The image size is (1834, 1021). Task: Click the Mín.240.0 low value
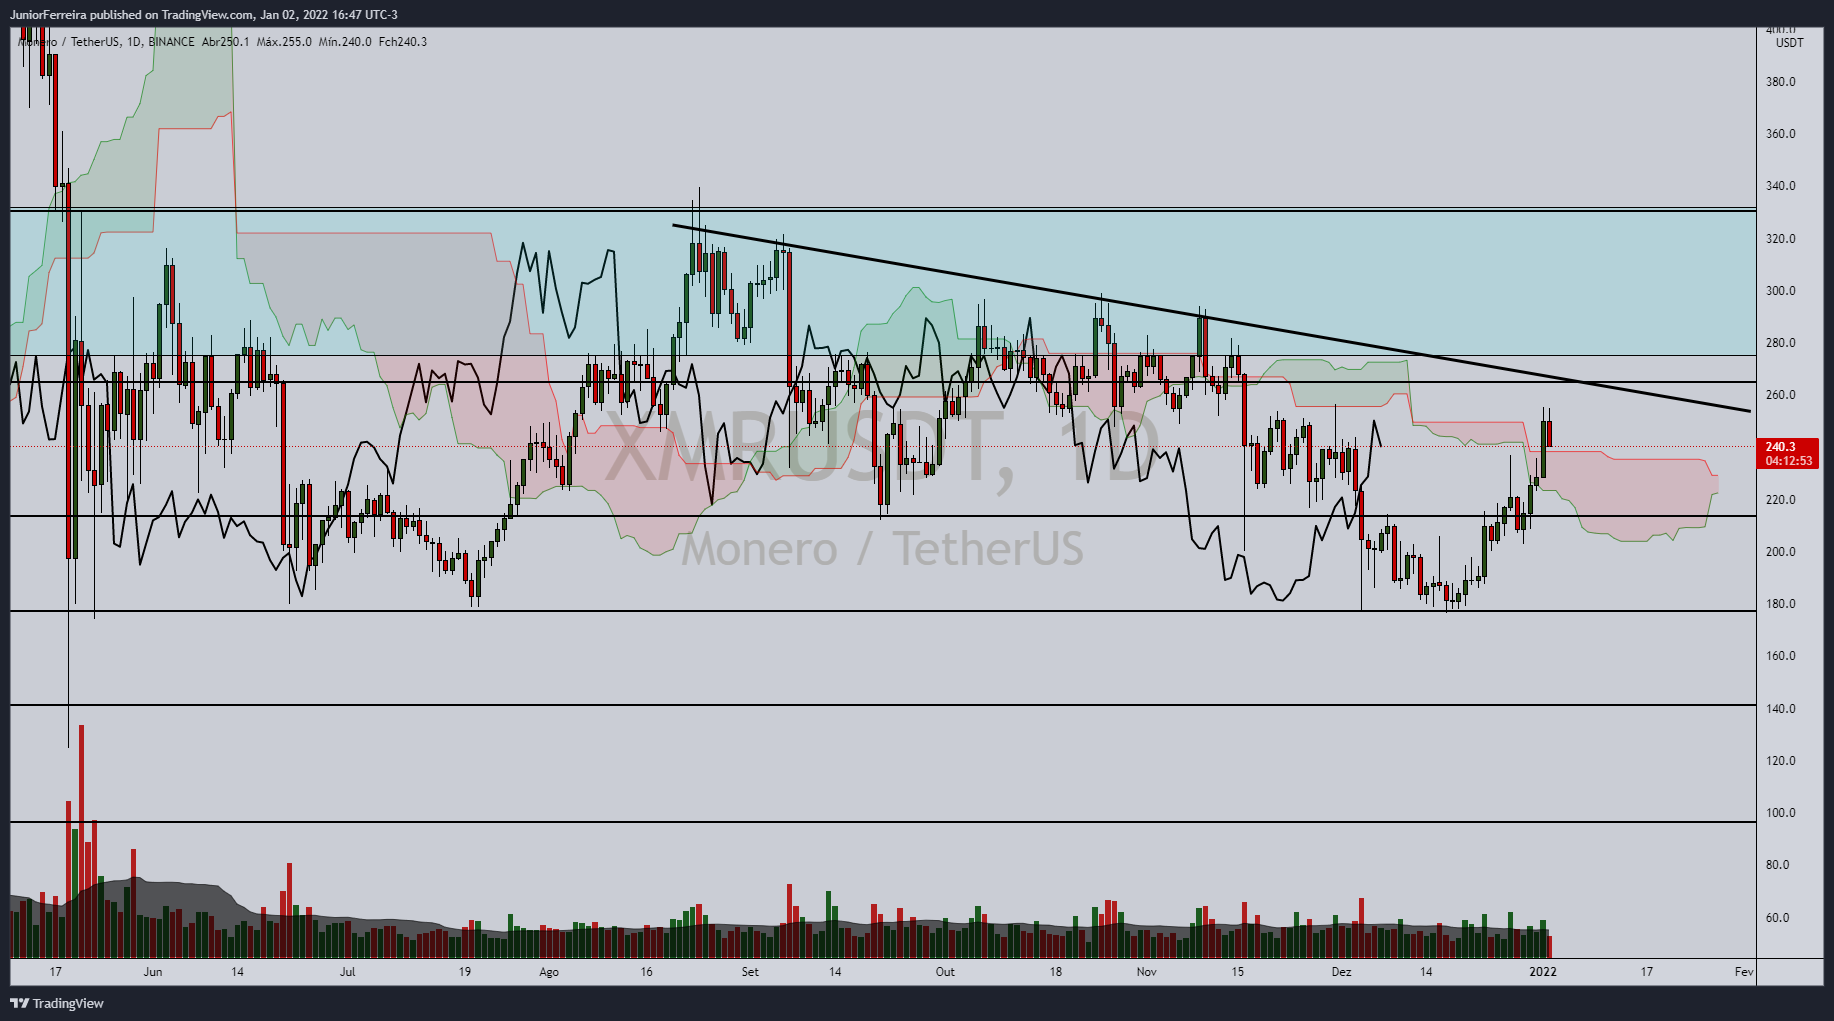click(345, 42)
